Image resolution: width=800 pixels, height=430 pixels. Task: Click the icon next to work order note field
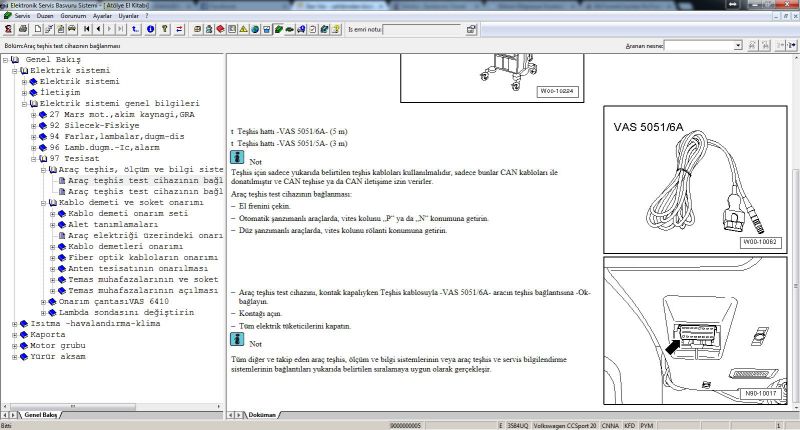(471, 30)
